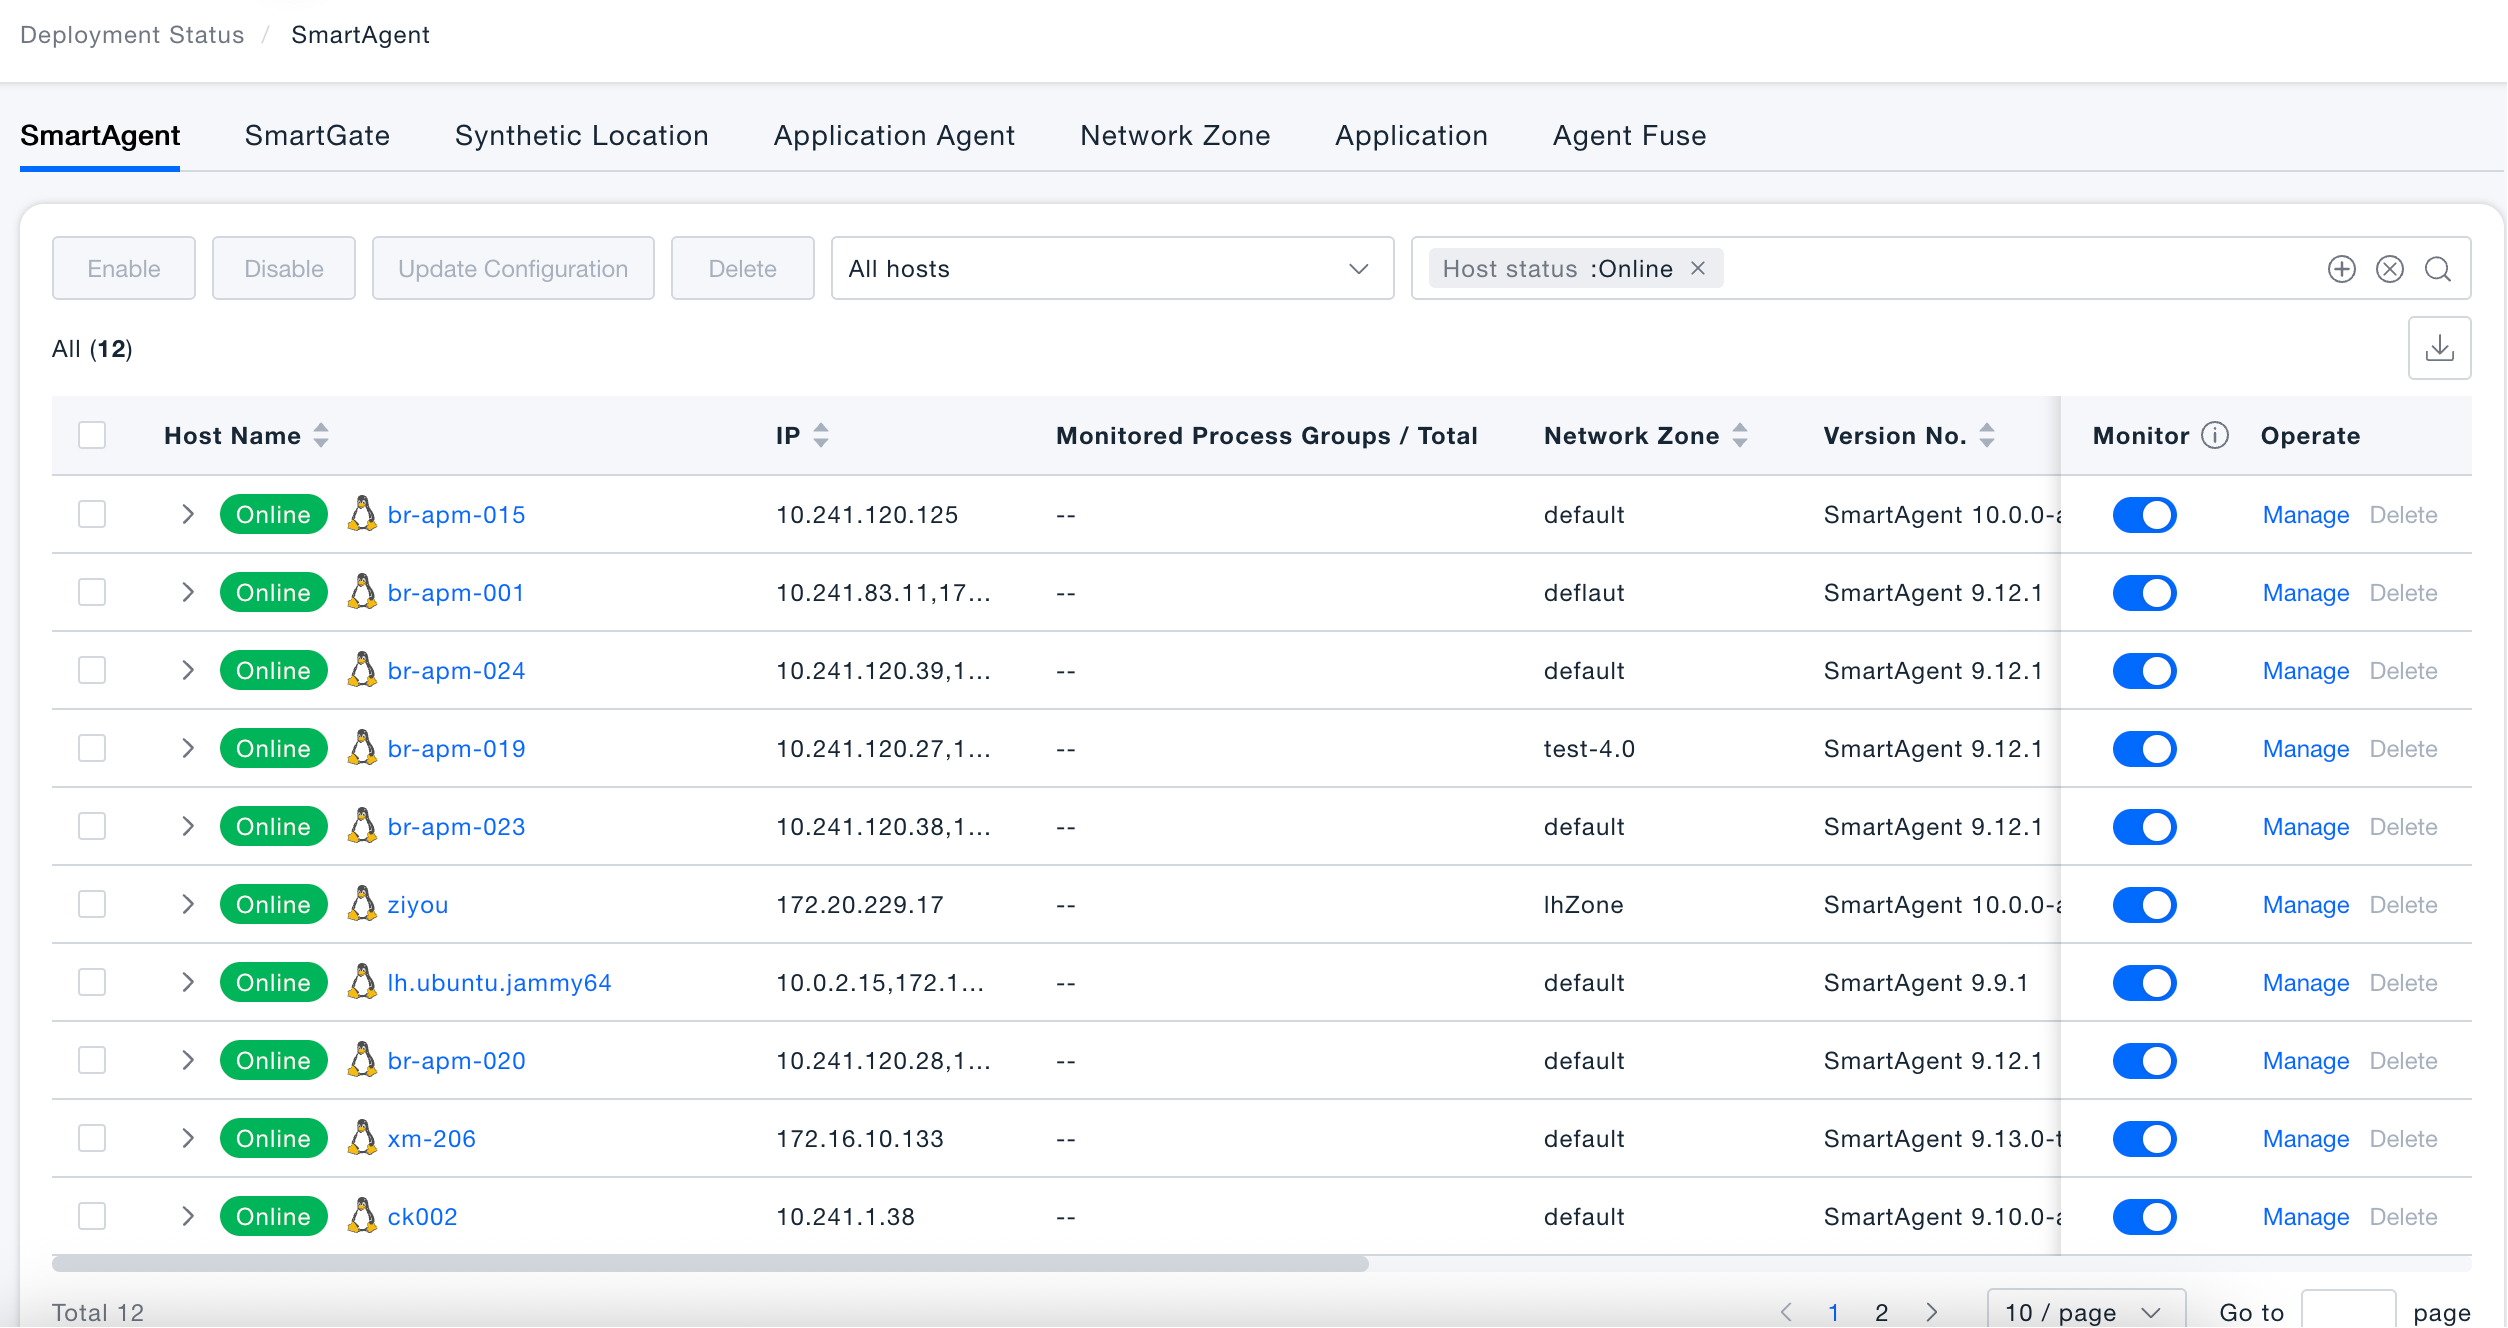Switch to the Application Agent tab
2508x1328 pixels.
tap(894, 135)
